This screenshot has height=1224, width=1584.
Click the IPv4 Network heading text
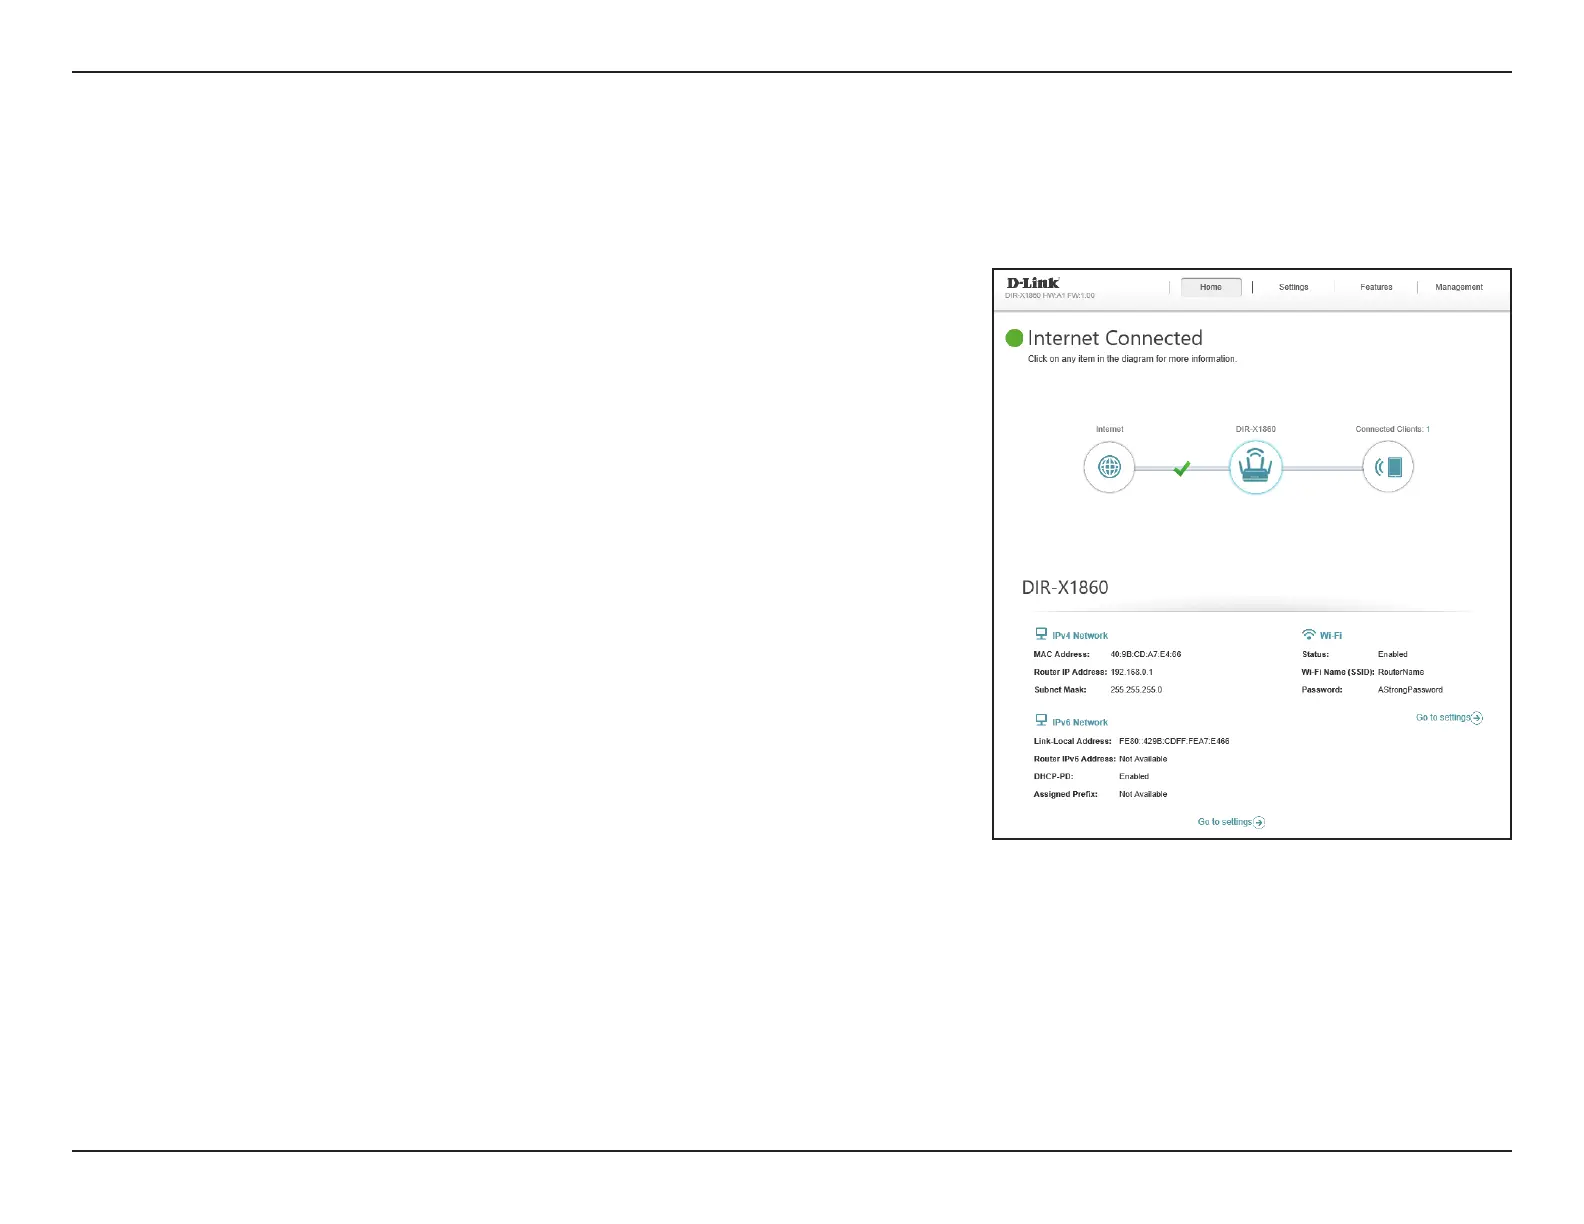click(x=1080, y=636)
